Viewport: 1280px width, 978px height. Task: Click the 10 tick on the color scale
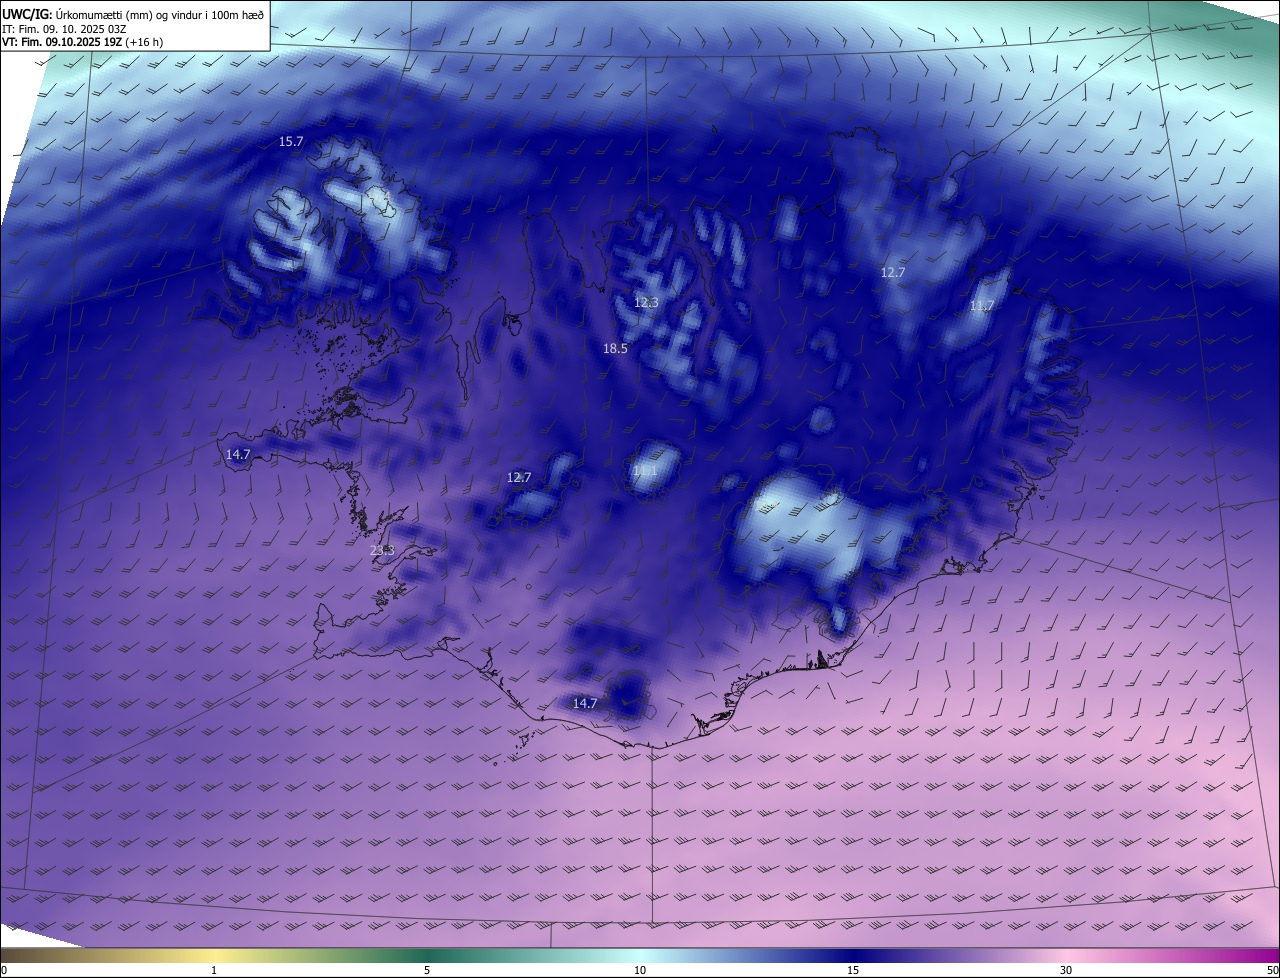[x=640, y=970]
